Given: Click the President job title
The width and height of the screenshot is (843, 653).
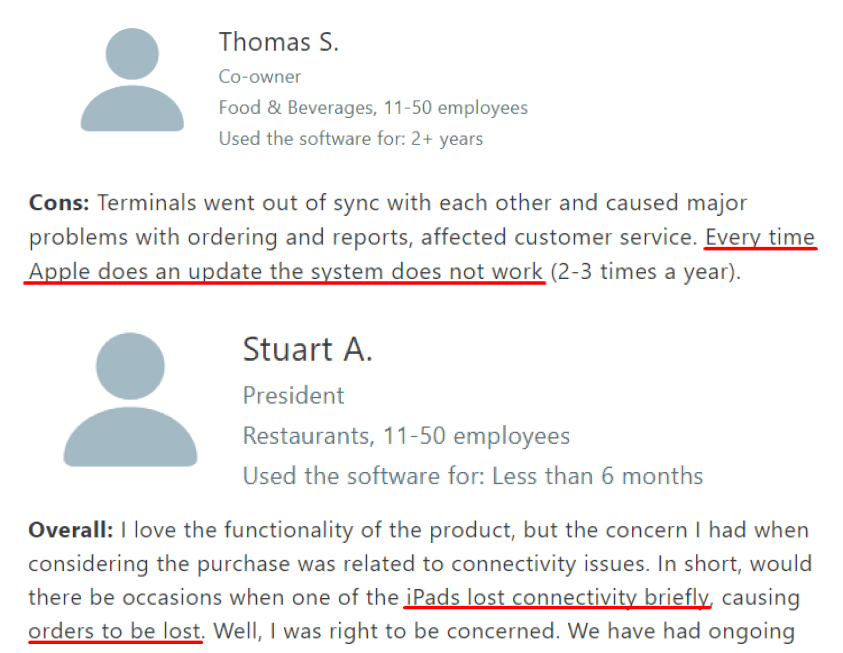Looking at the screenshot, I should [293, 395].
